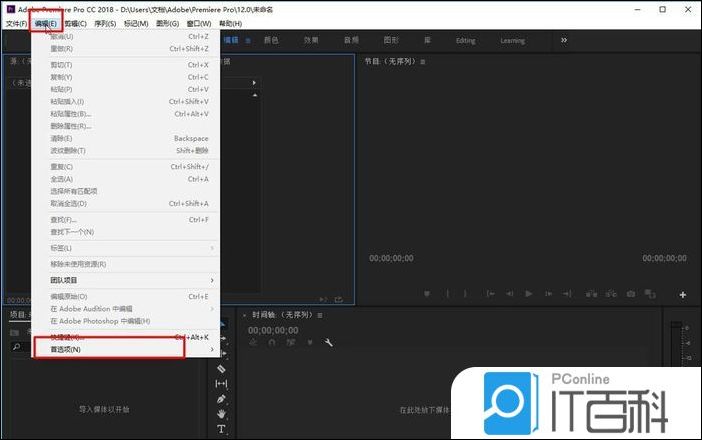
Task: Open the 节目 monitor panel menu
Action: coord(423,62)
